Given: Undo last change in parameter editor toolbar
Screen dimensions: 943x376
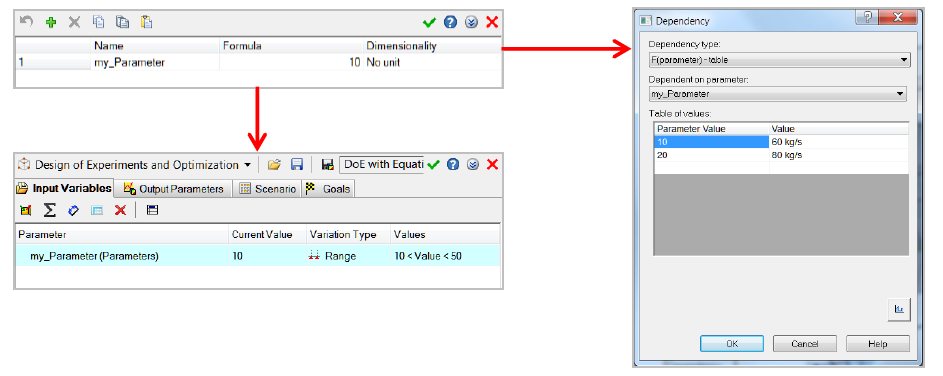Looking at the screenshot, I should 26,22.
